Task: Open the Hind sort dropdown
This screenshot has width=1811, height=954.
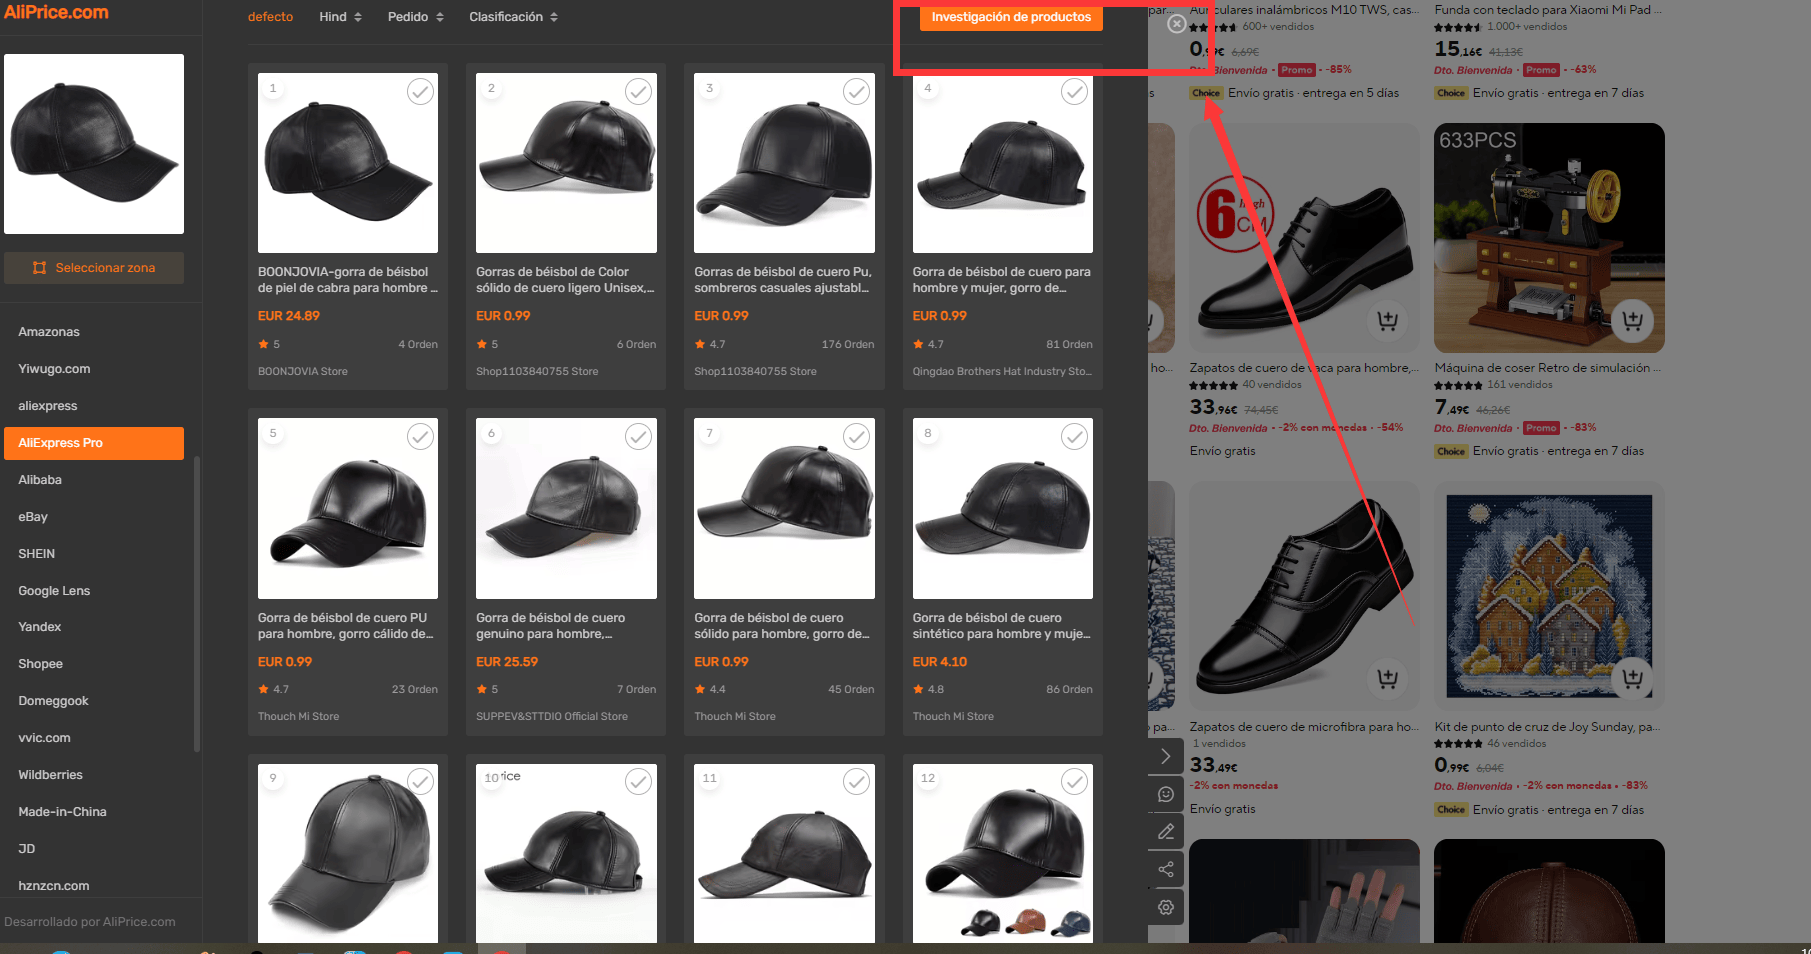Action: [x=341, y=17]
